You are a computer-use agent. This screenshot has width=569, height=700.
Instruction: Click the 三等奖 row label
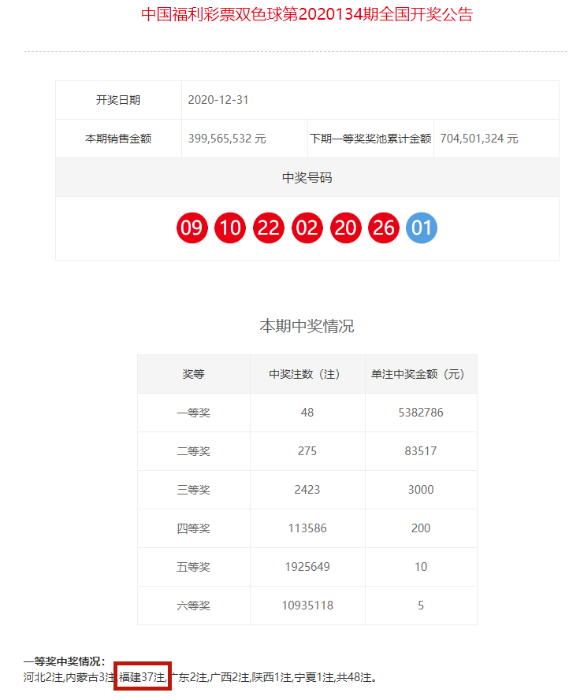[194, 490]
